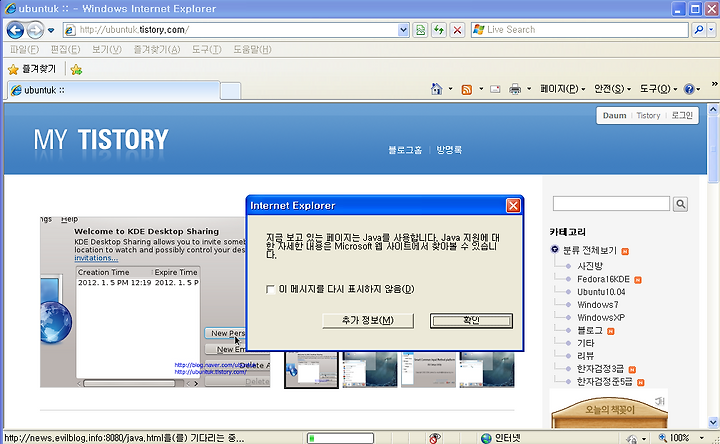Open the 100% zoom level control
The width and height of the screenshot is (720, 444).
[681, 438]
